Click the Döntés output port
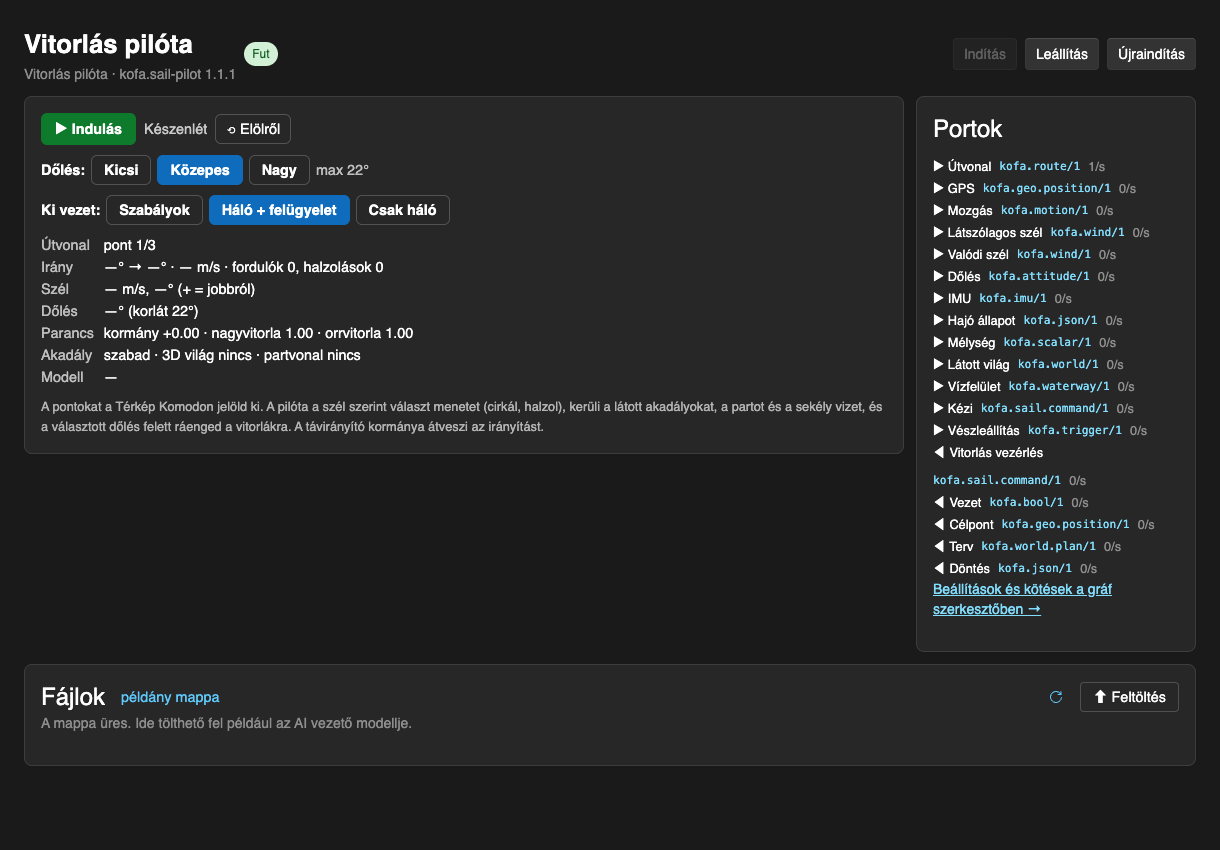This screenshot has height=850, width=1220. (1015, 568)
